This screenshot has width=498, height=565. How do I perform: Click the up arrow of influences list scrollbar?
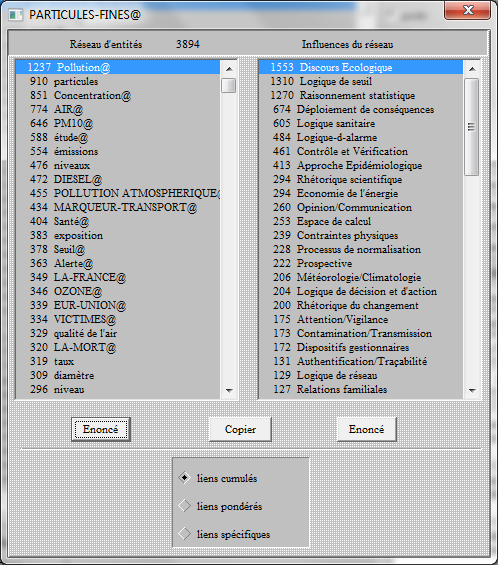point(472,68)
